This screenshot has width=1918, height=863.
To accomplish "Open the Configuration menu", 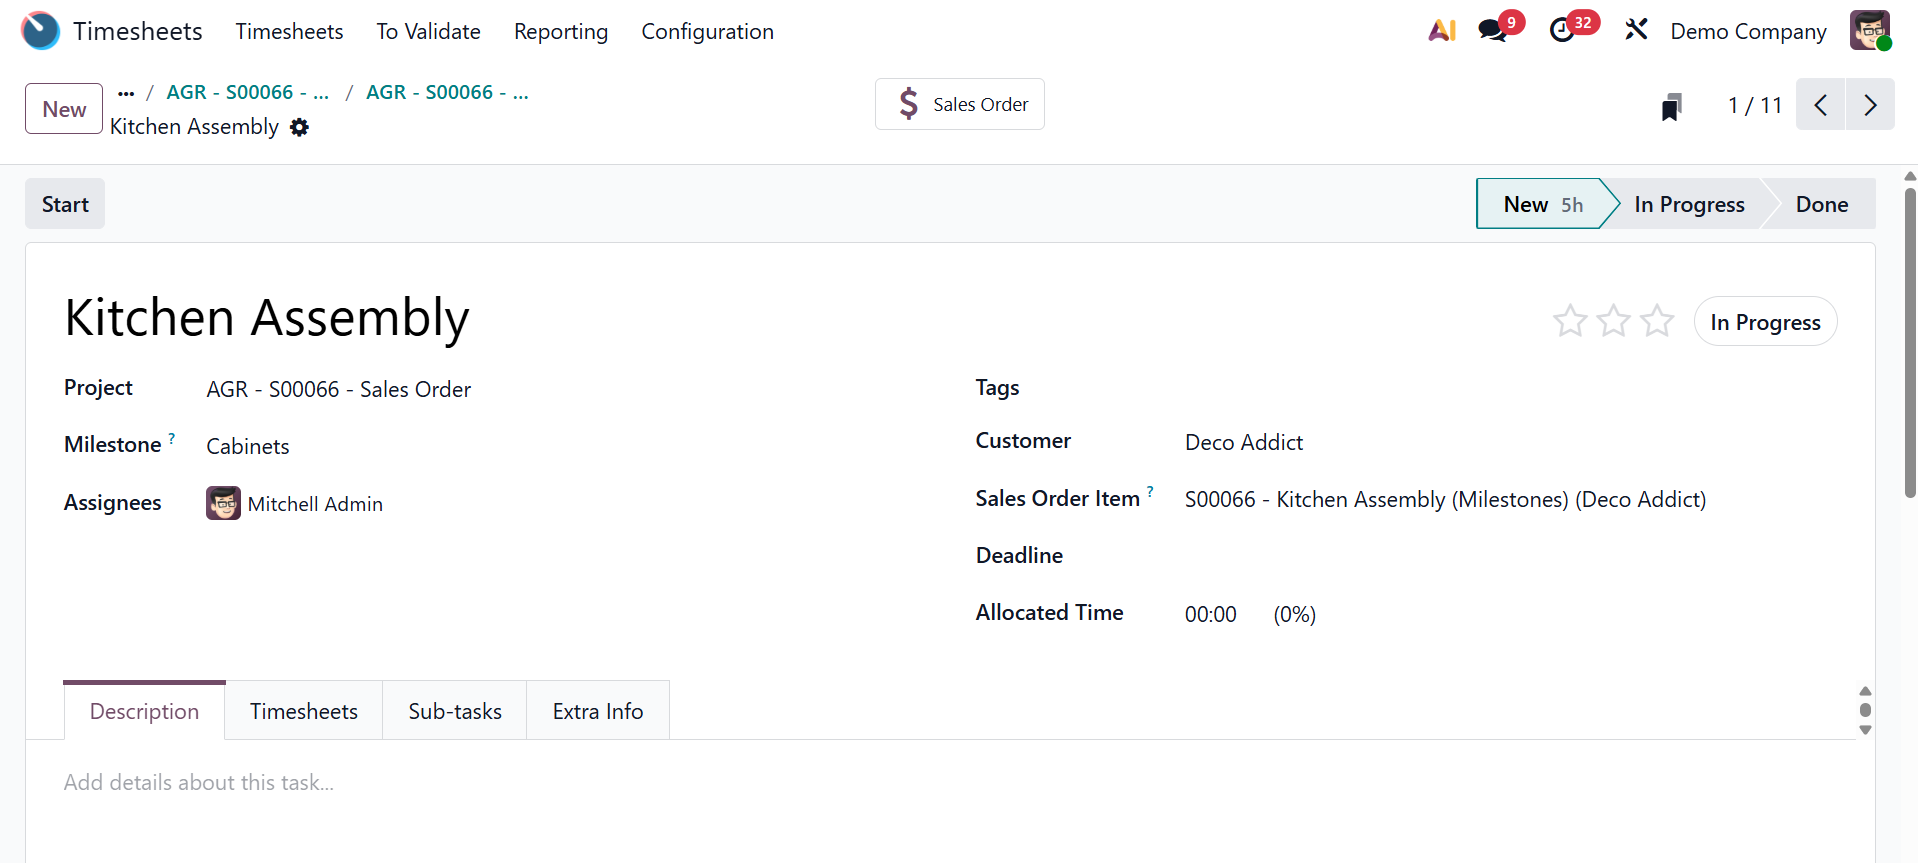I will (707, 32).
